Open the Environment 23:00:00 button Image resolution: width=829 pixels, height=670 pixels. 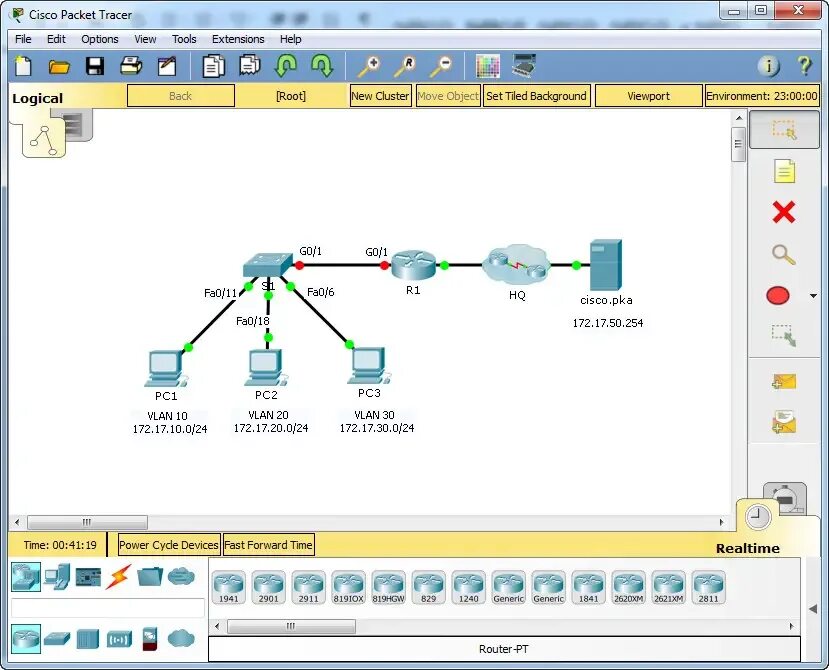[x=762, y=96]
